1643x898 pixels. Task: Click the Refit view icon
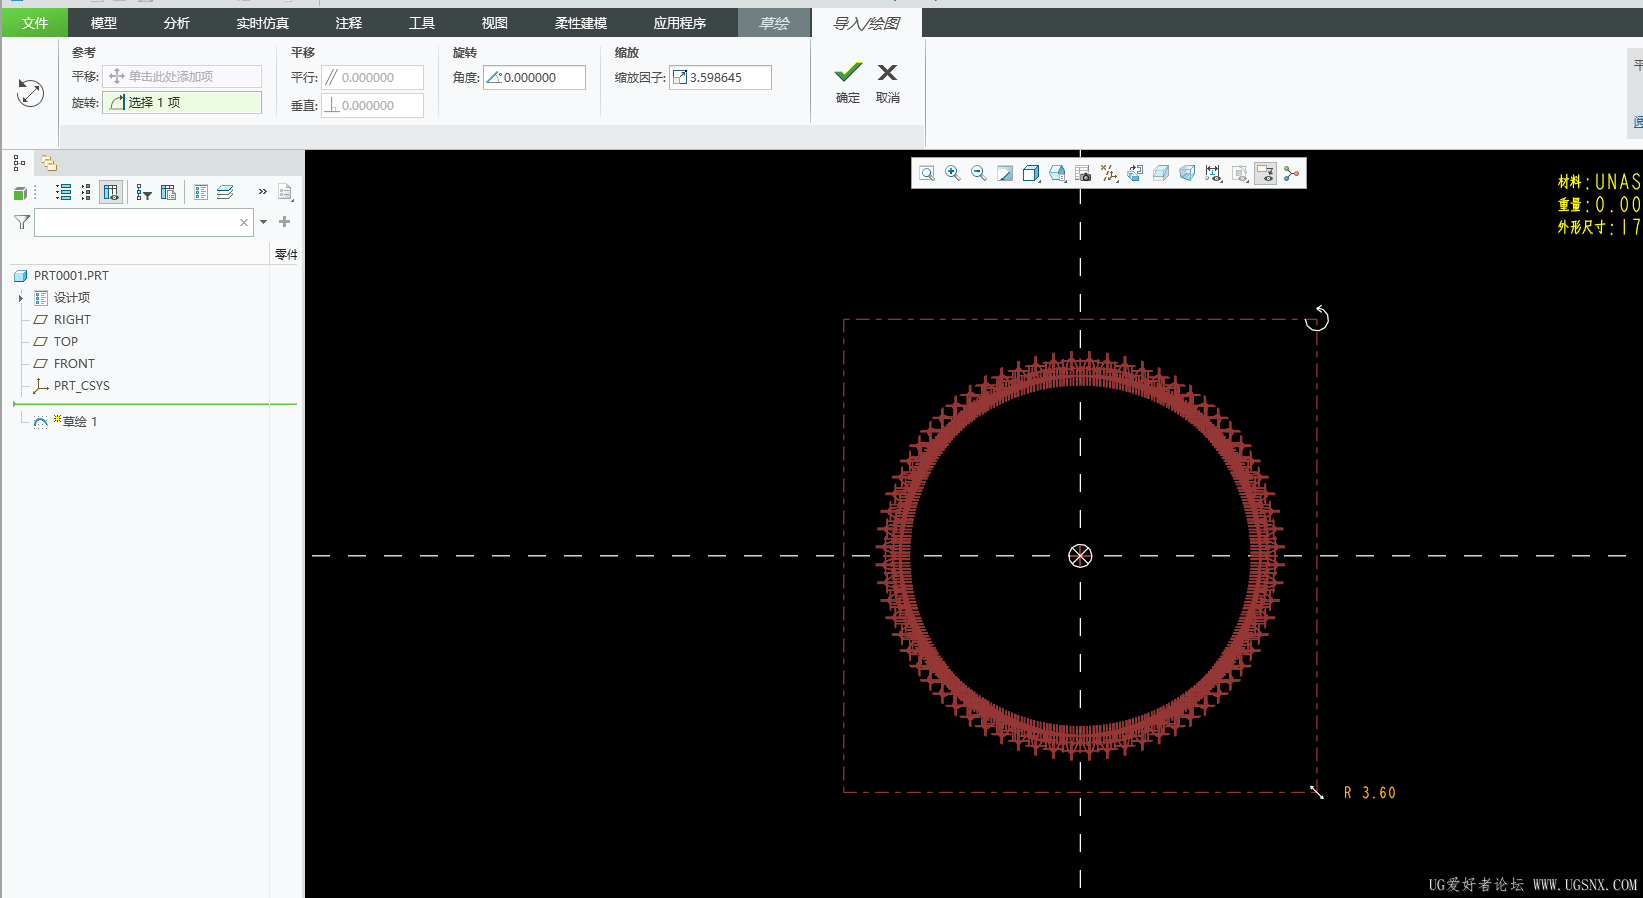[927, 174]
